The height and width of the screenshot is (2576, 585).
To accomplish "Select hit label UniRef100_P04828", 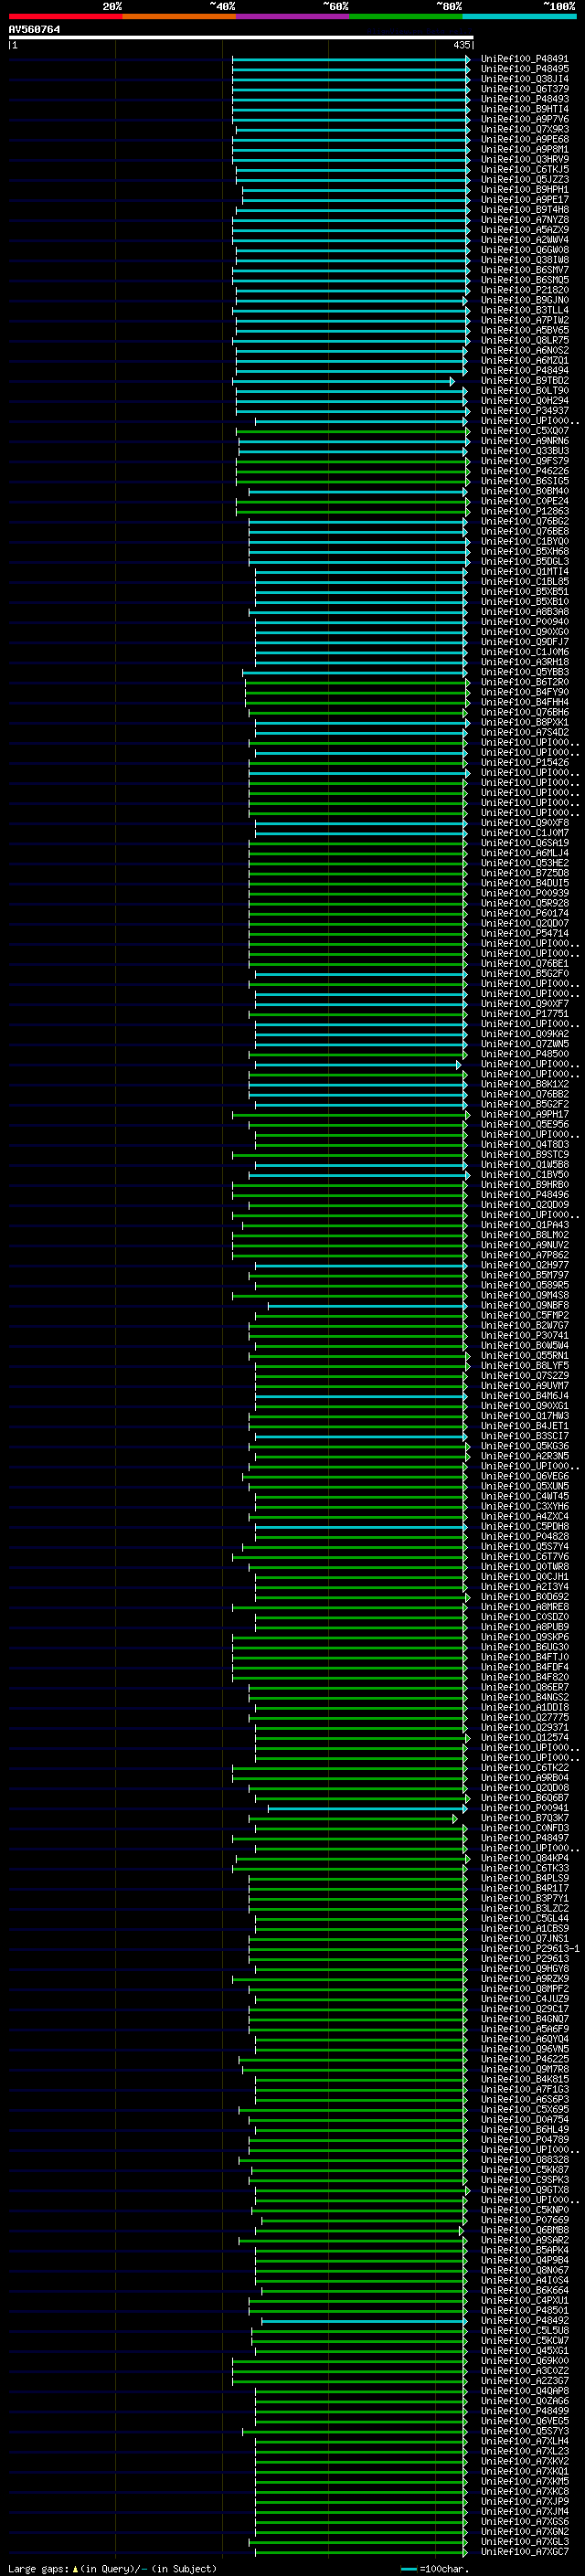I will (524, 1537).
